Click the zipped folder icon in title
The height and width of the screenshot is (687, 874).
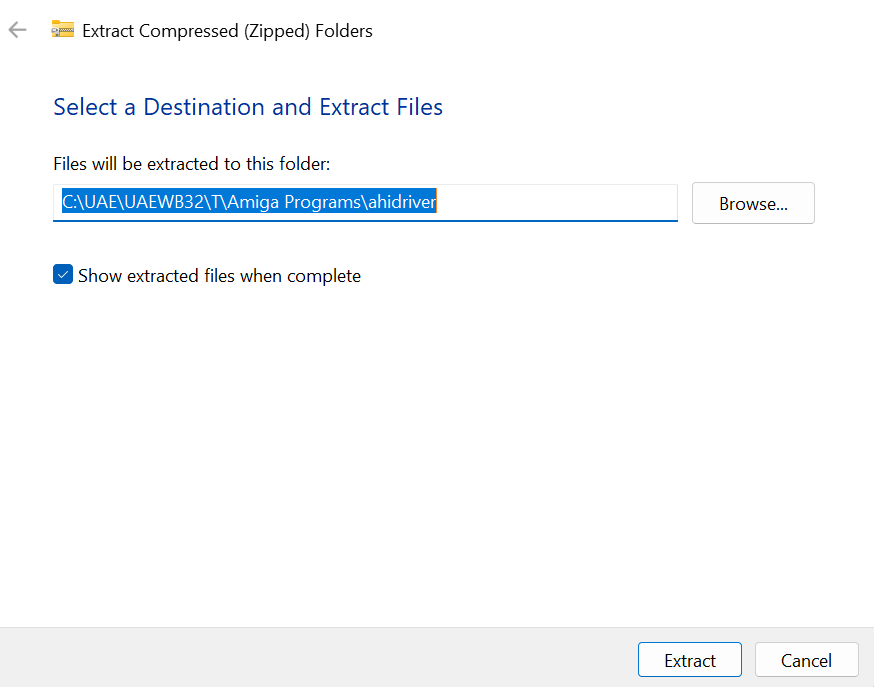[63, 30]
